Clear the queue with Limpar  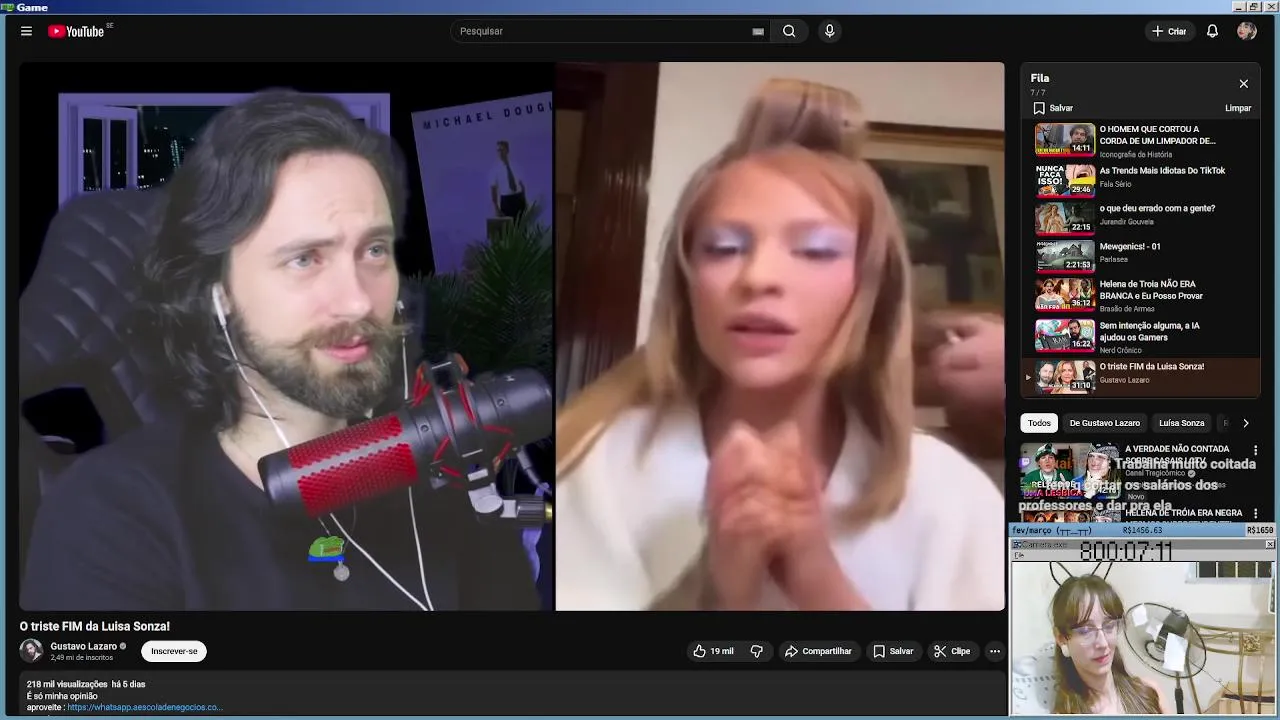(x=1238, y=108)
